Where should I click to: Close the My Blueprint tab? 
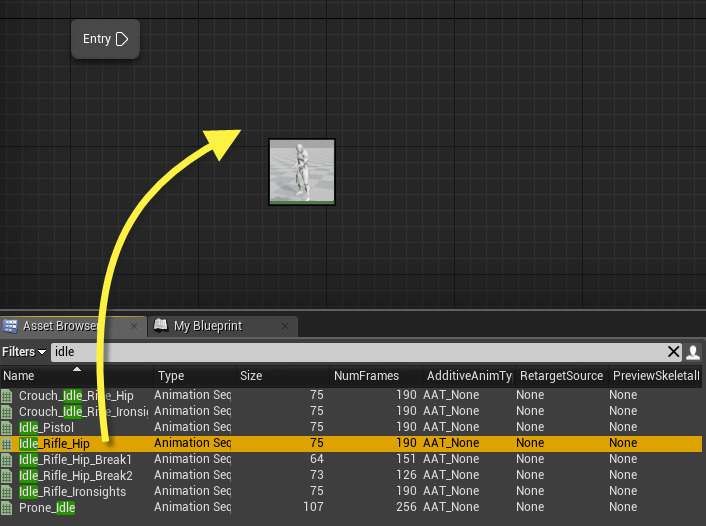[x=287, y=326]
